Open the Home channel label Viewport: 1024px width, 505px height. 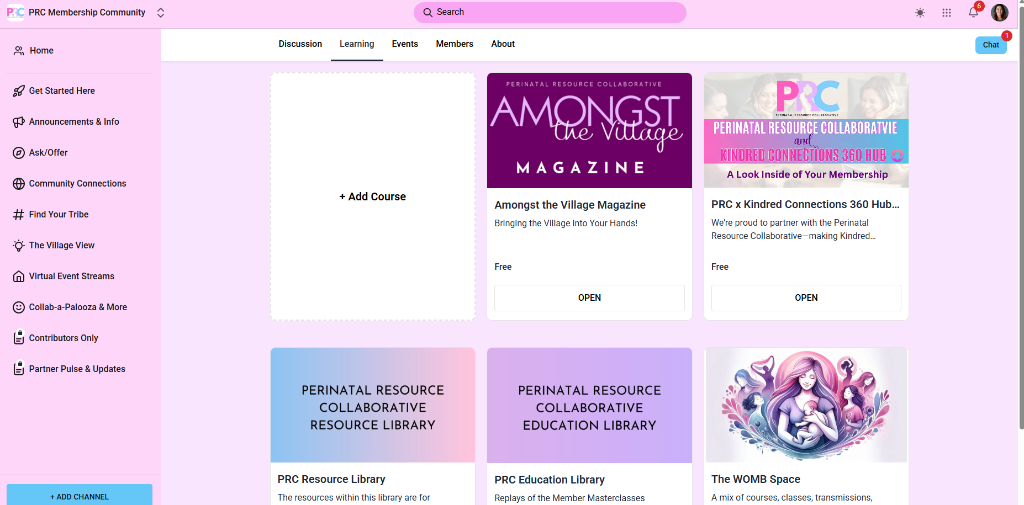point(42,50)
